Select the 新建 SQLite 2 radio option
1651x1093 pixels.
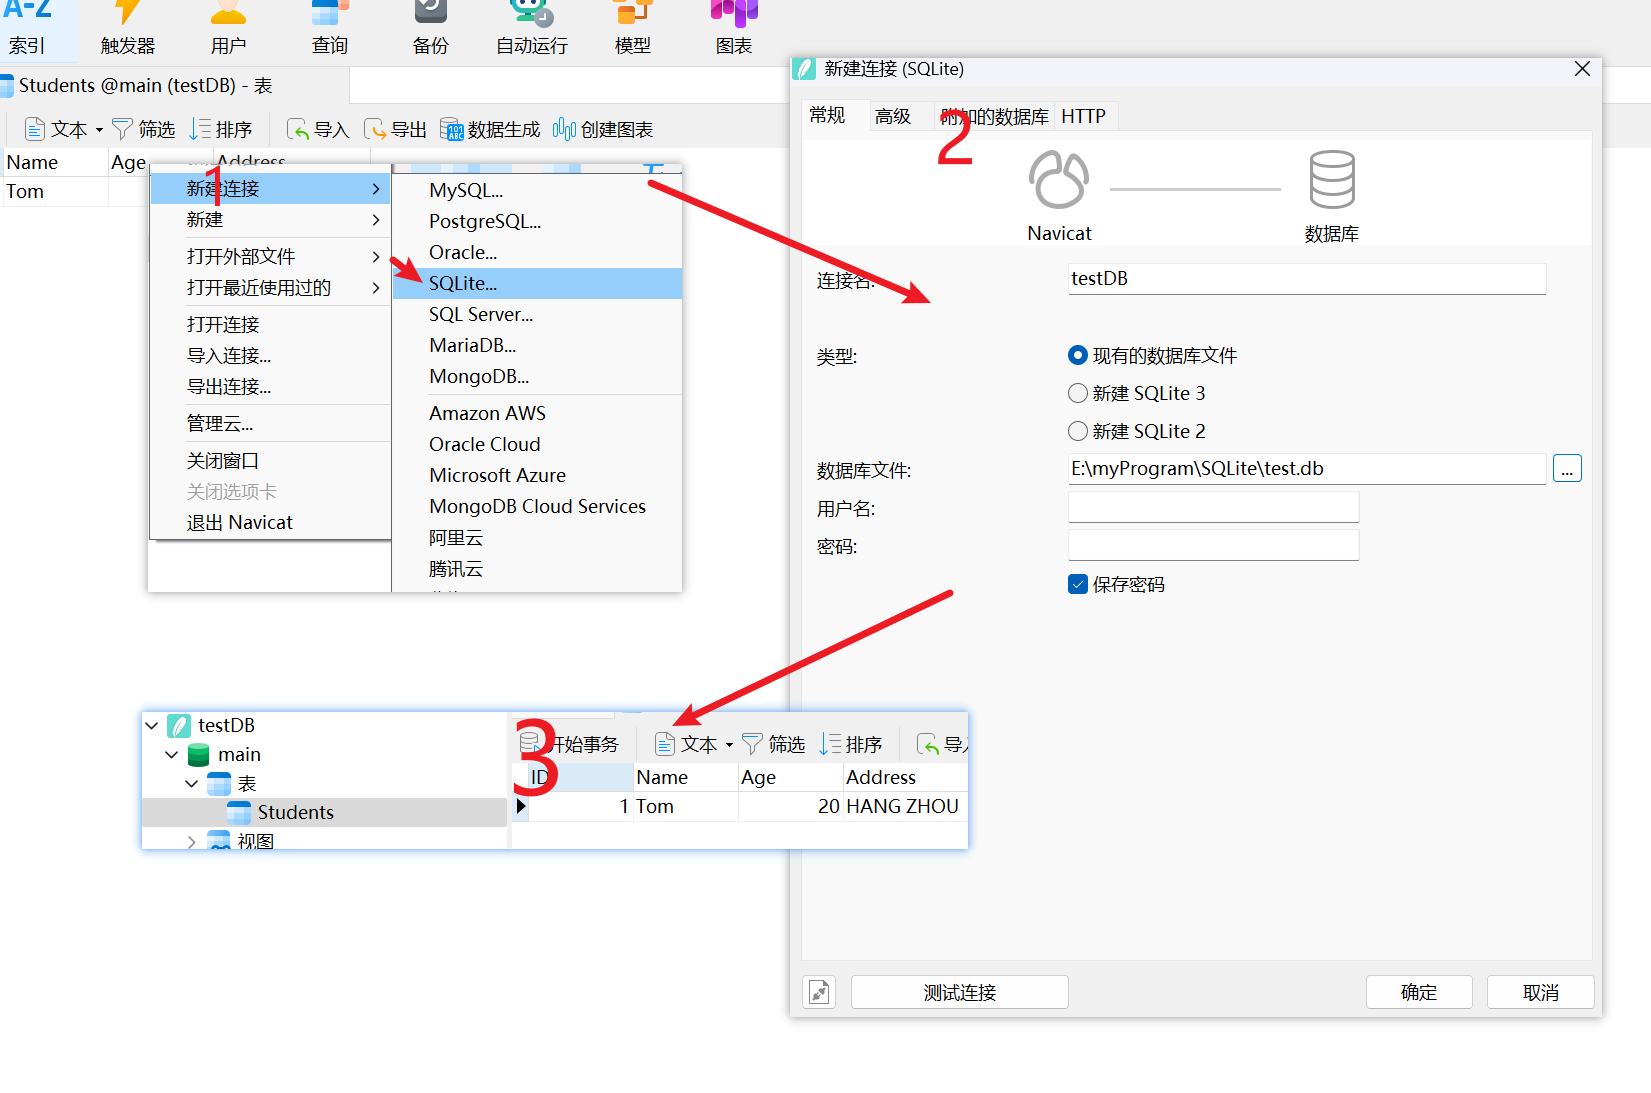pos(1078,431)
